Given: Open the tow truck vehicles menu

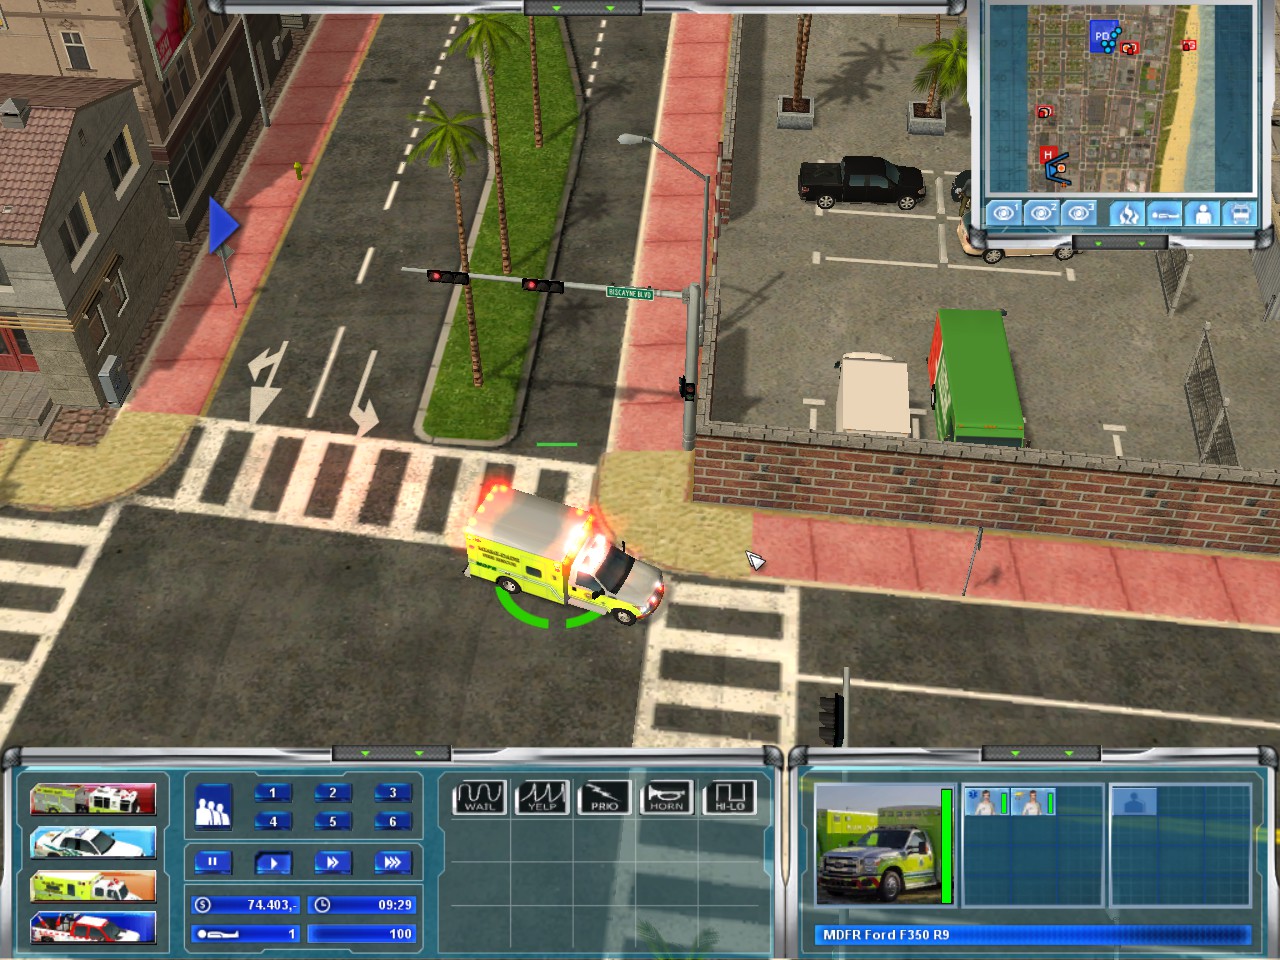Looking at the screenshot, I should (92, 929).
